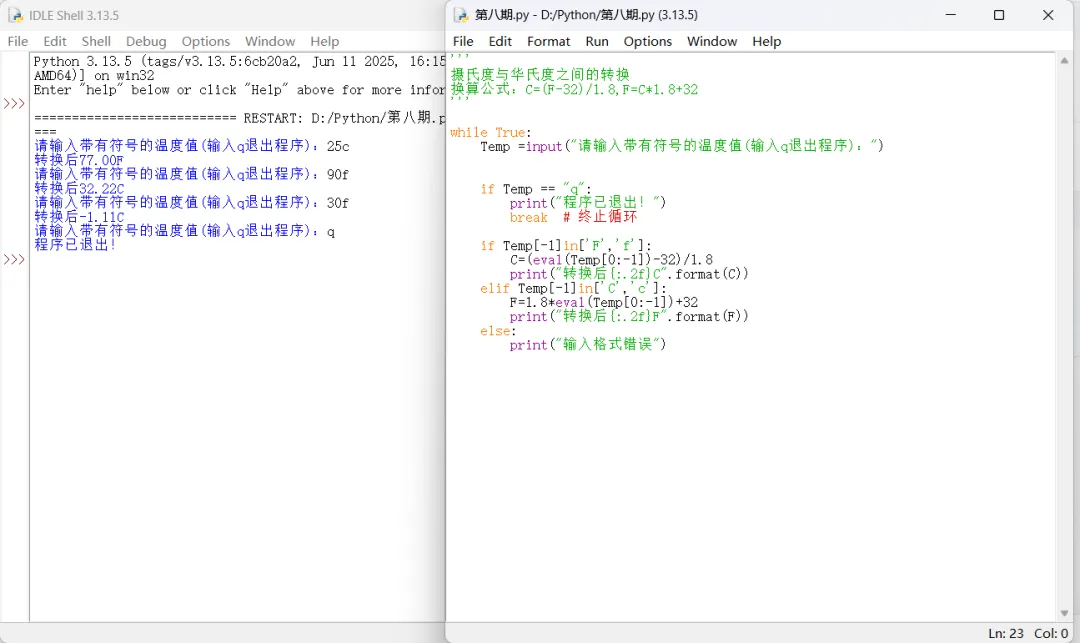Click the comment line '摄氏度与华氏度之间的转换'
The height and width of the screenshot is (643, 1080).
[540, 74]
